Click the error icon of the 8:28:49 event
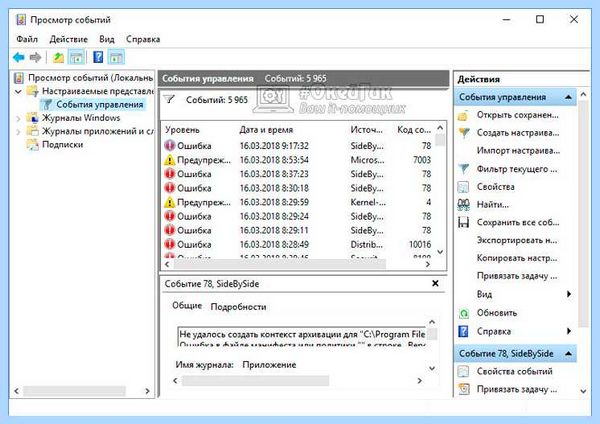The width and height of the screenshot is (600, 424). 170,244
